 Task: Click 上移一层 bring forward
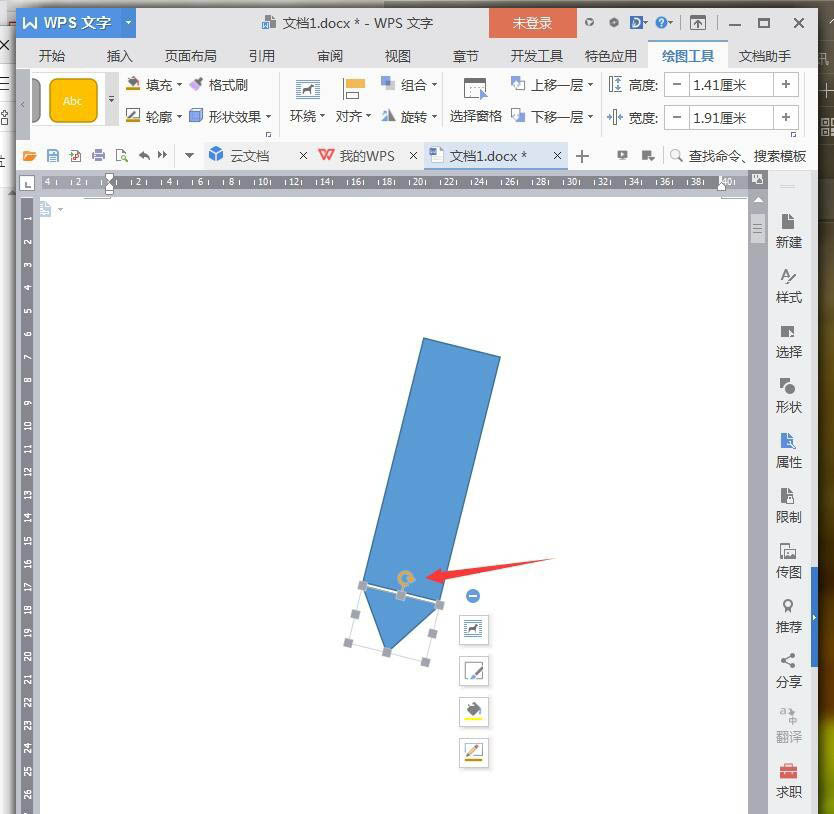click(x=552, y=84)
